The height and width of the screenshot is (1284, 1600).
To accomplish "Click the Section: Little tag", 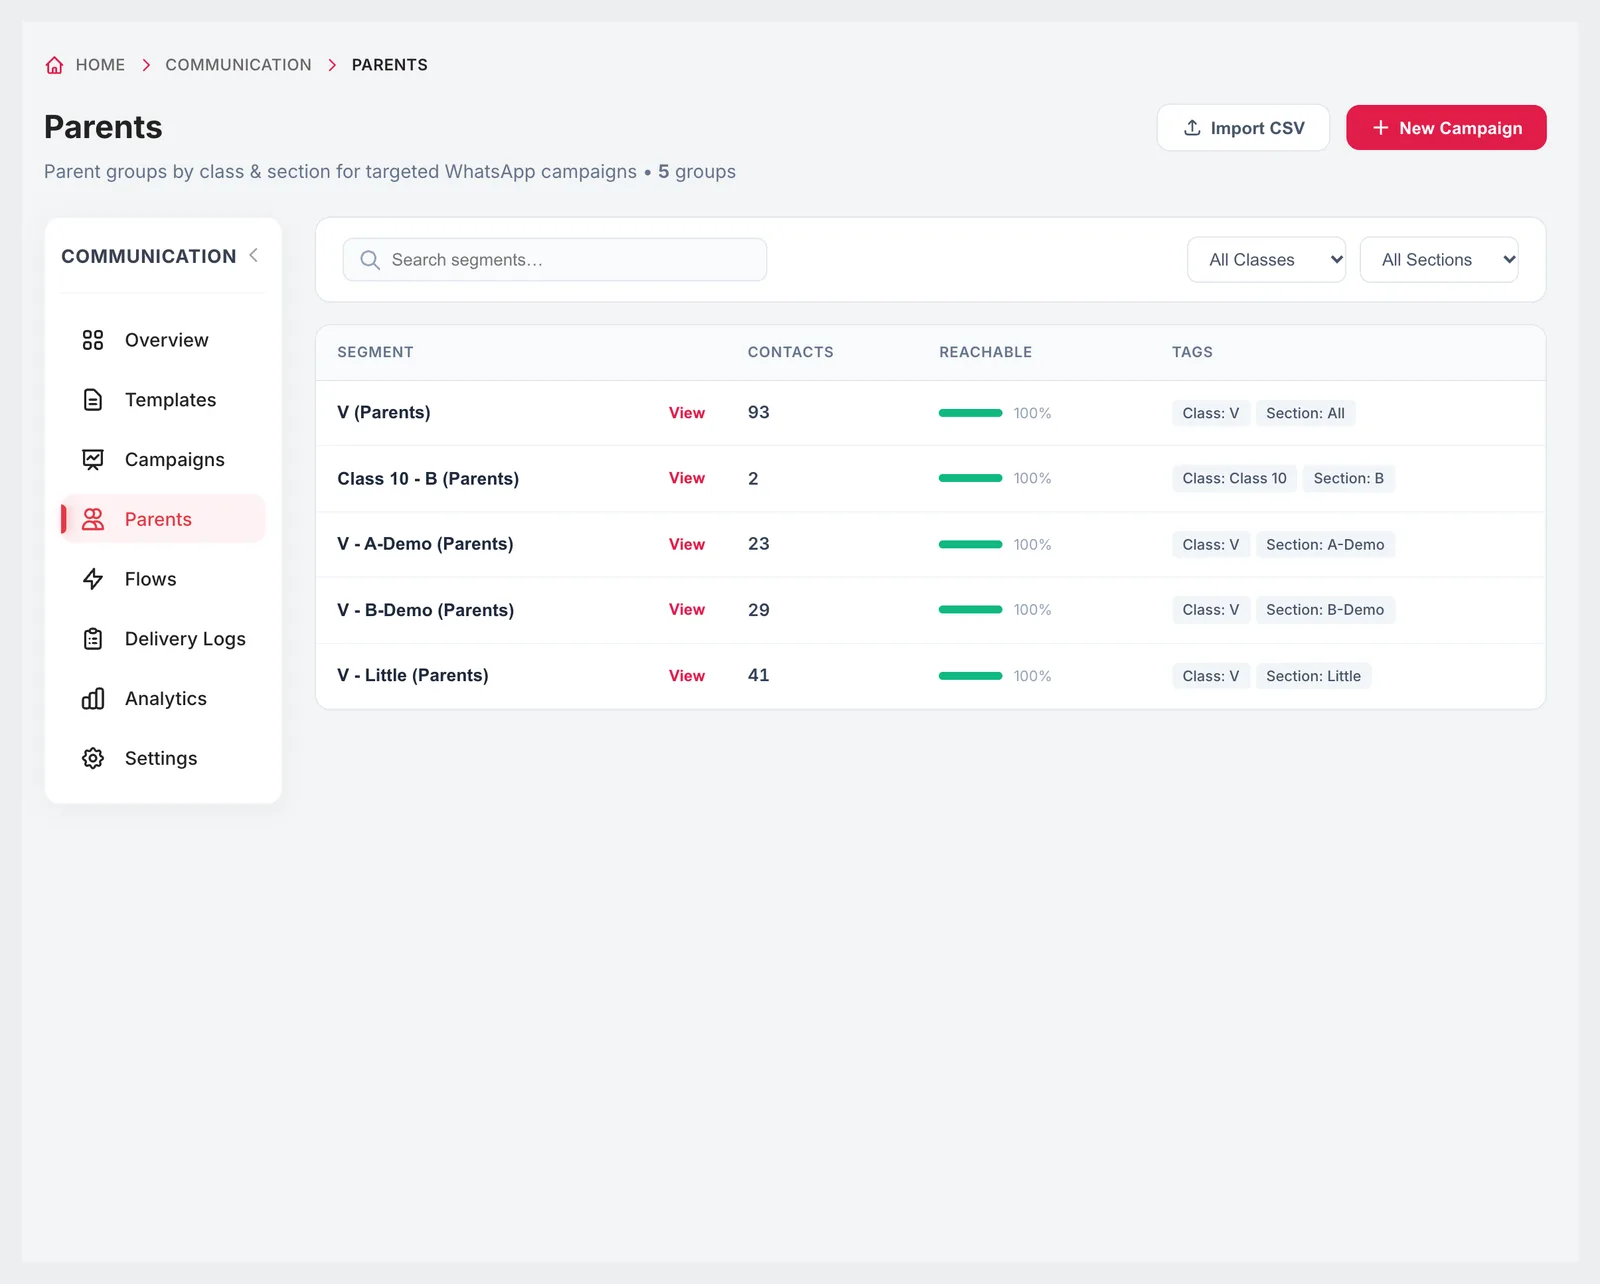I will [x=1313, y=676].
